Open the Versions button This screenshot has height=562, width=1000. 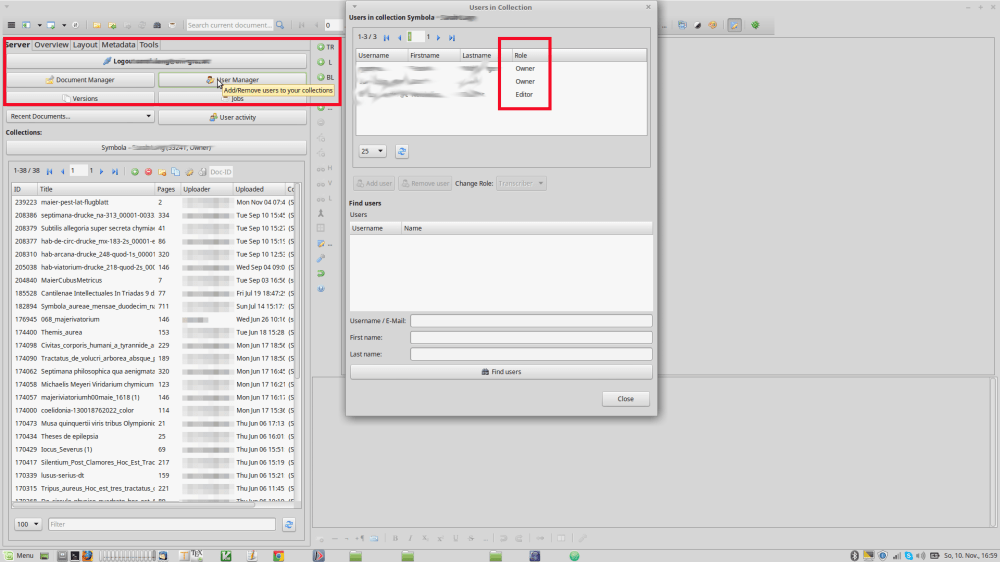click(x=80, y=98)
